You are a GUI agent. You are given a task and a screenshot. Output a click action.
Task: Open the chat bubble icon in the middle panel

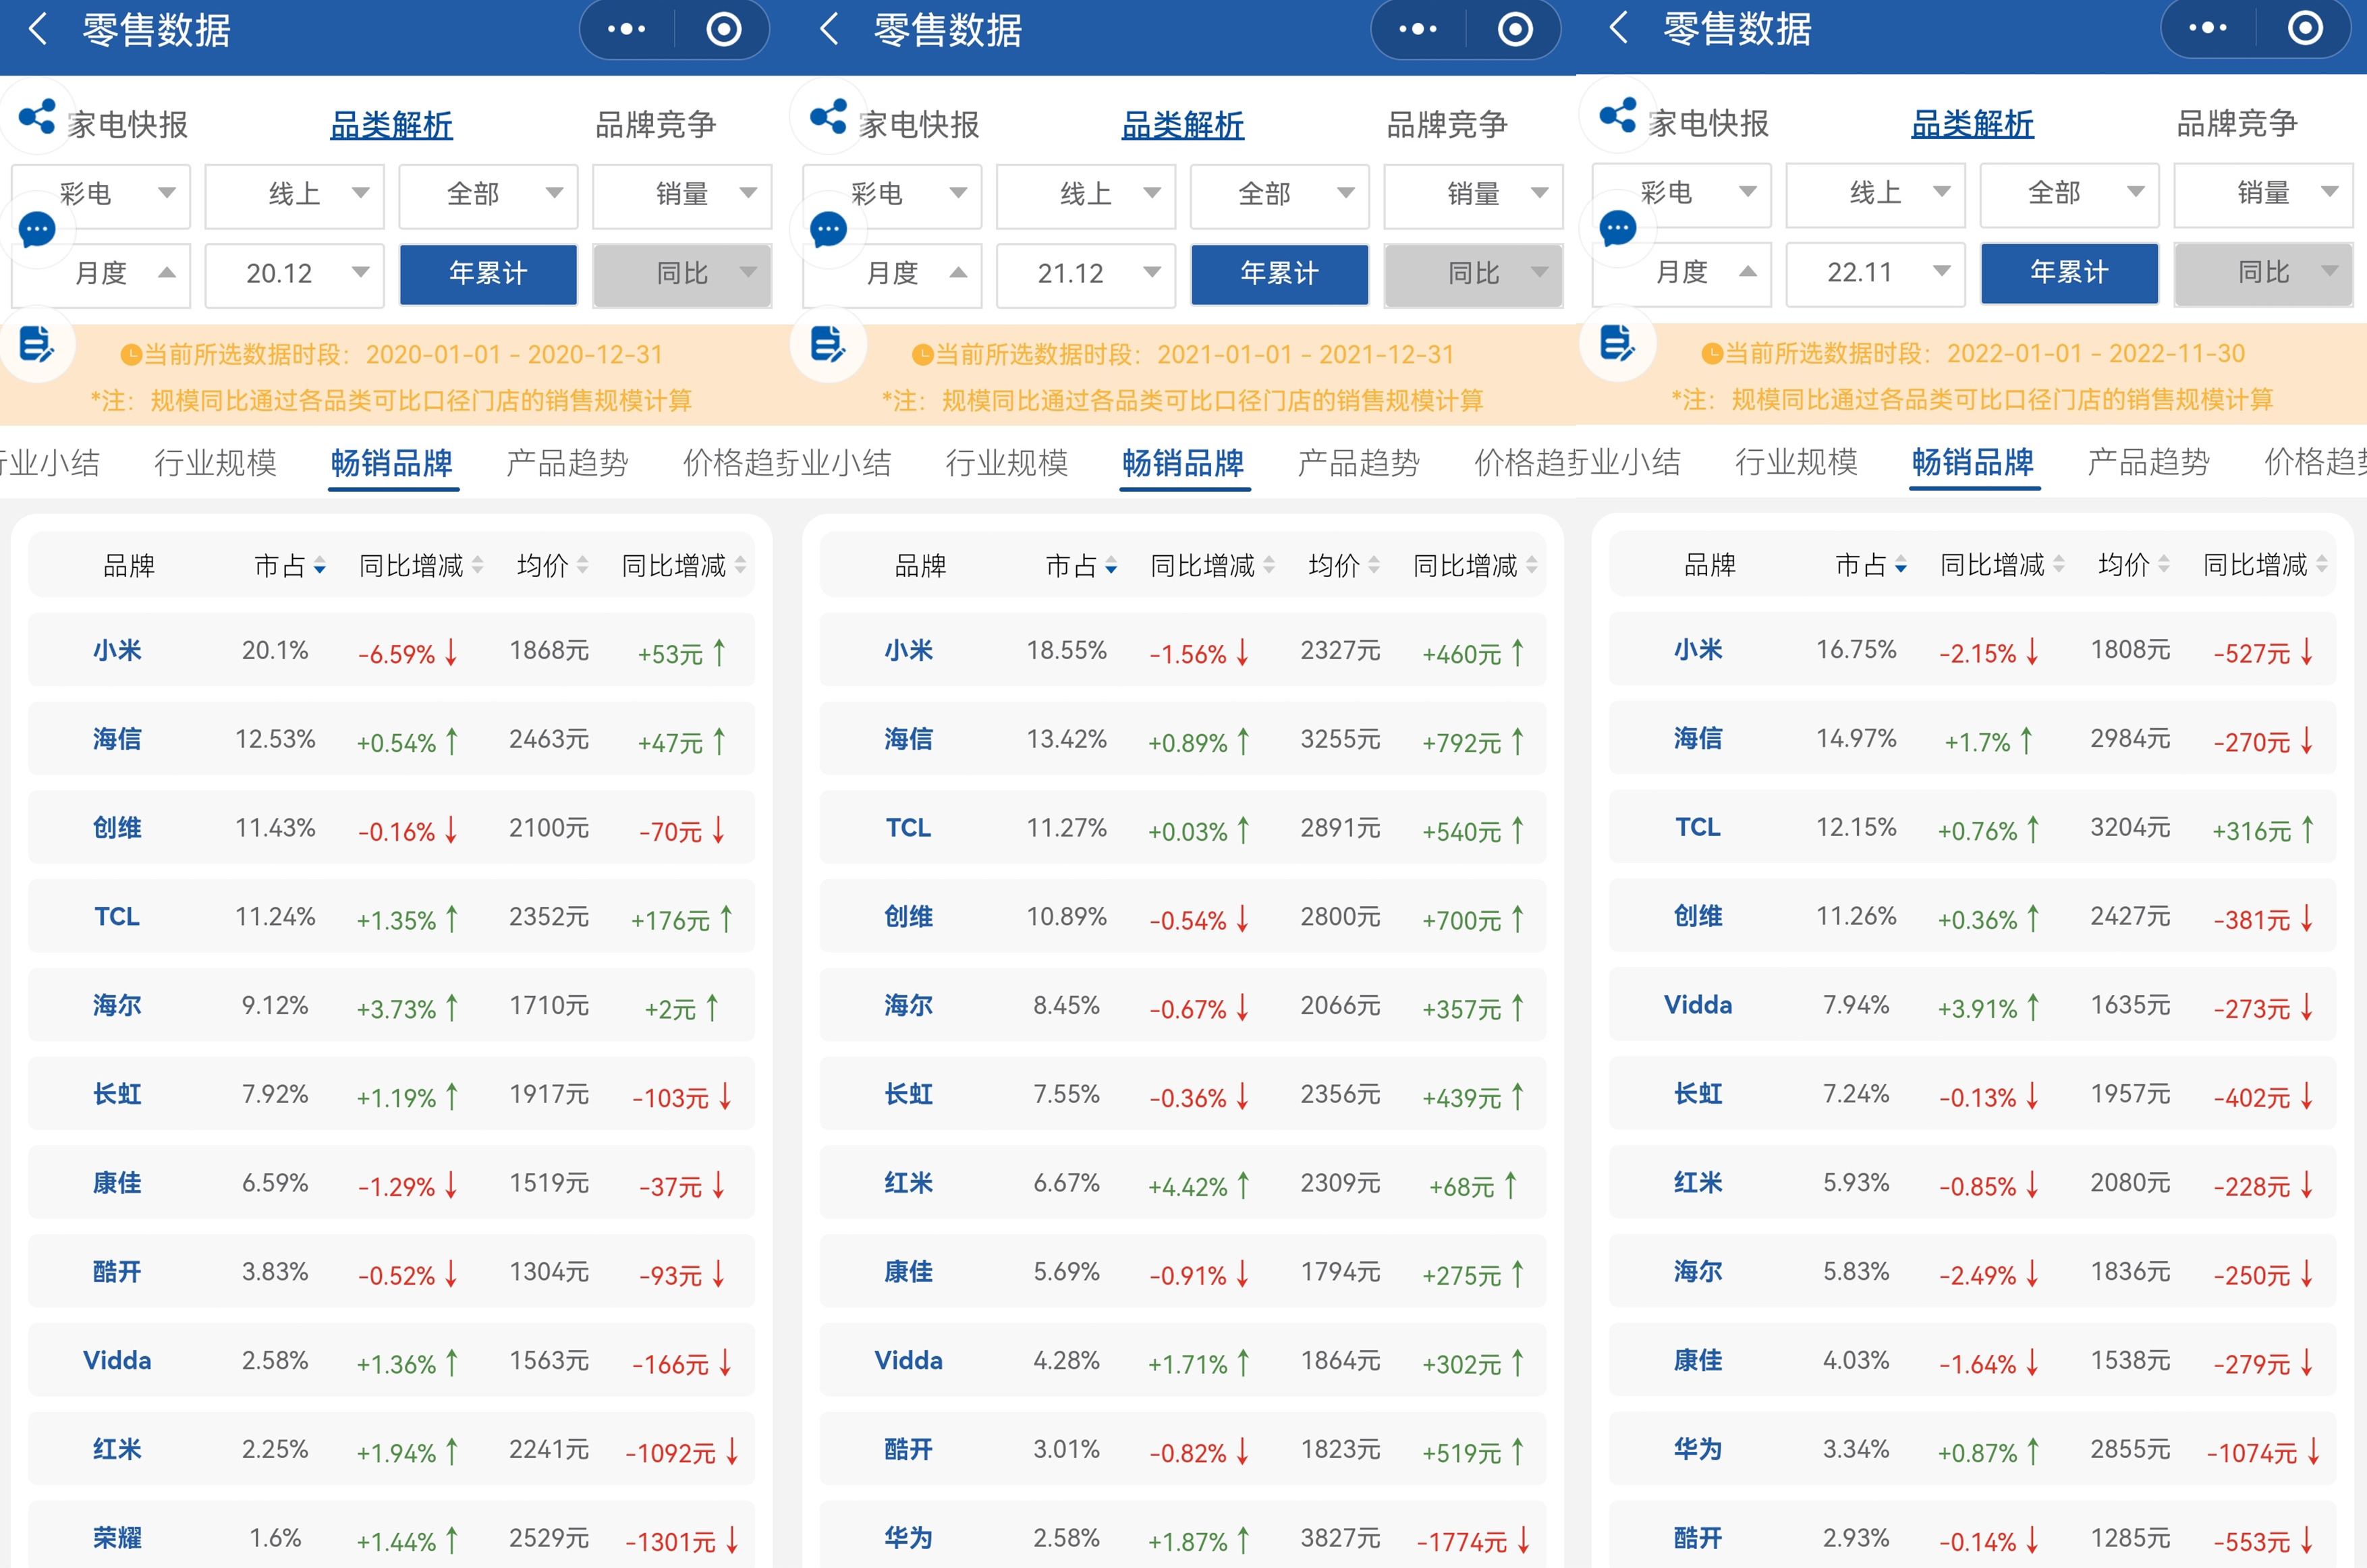[828, 230]
